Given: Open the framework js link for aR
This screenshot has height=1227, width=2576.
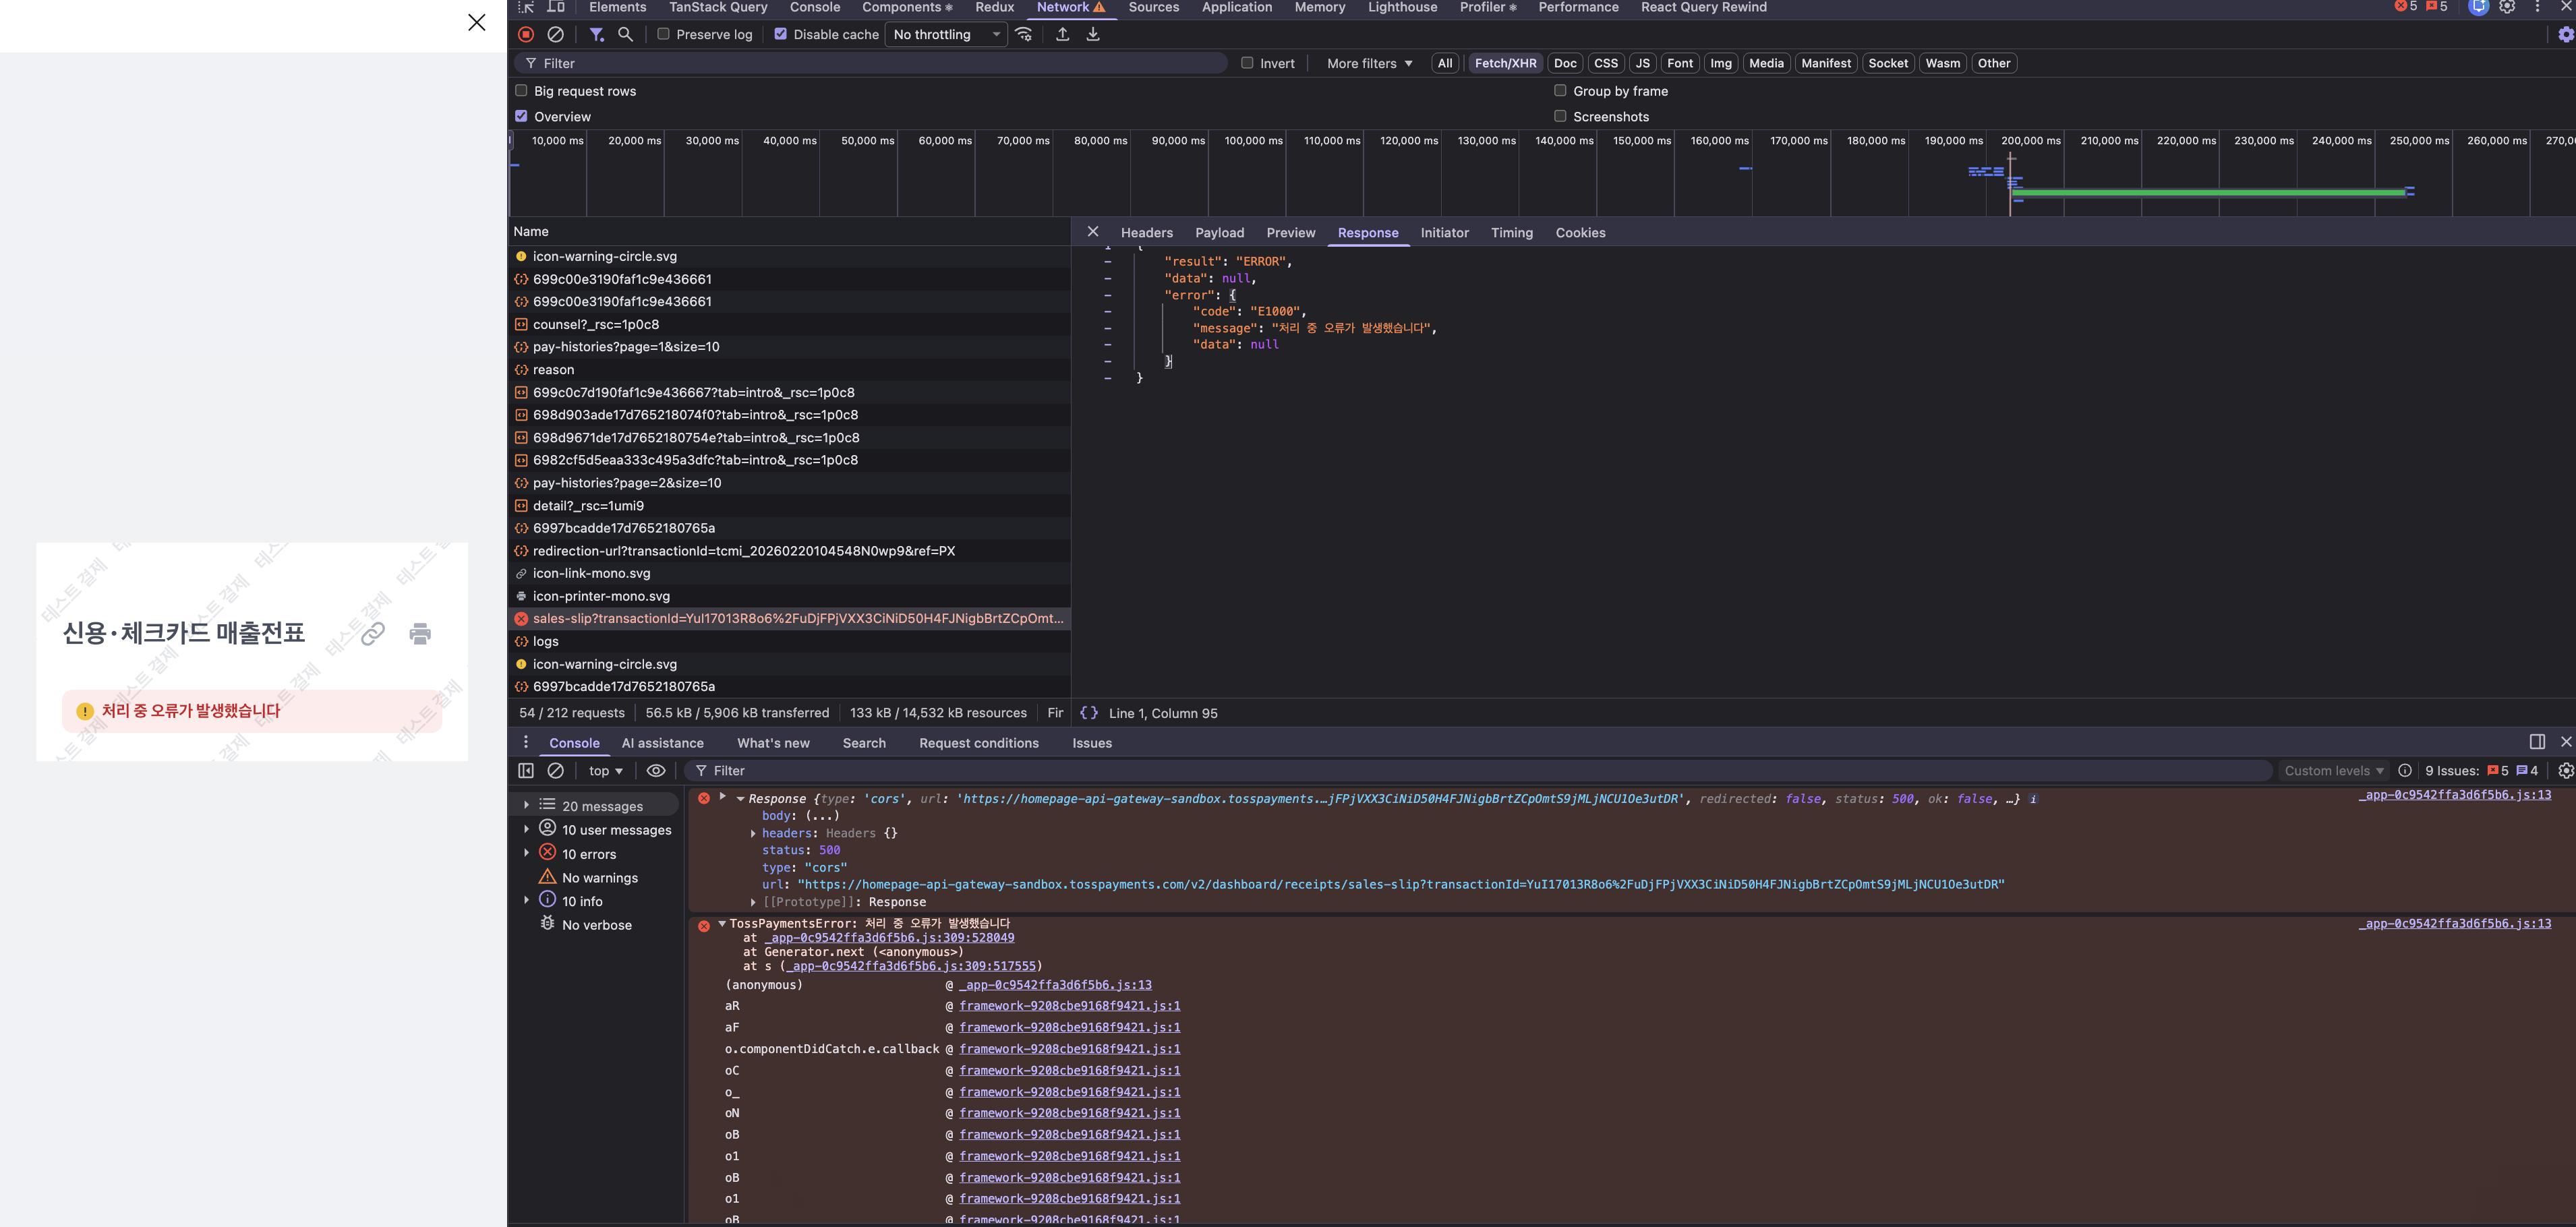Looking at the screenshot, I should click(1069, 1006).
